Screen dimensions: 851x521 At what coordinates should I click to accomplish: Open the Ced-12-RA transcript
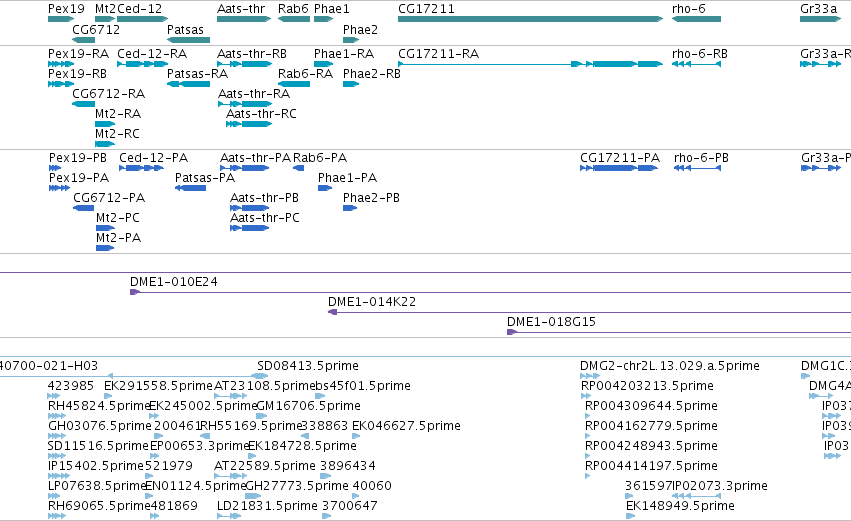(143, 64)
